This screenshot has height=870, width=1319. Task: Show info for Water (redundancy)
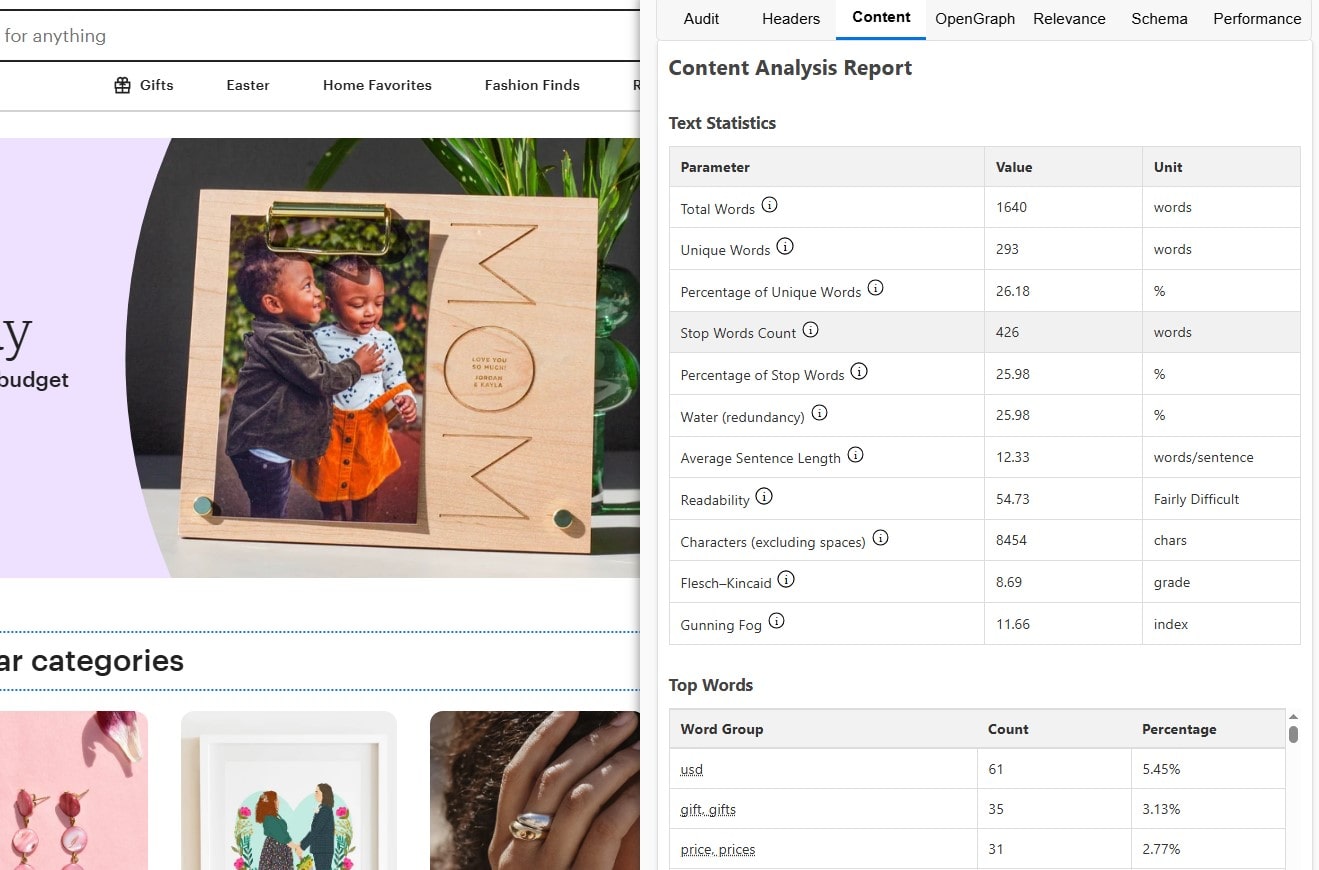point(819,413)
